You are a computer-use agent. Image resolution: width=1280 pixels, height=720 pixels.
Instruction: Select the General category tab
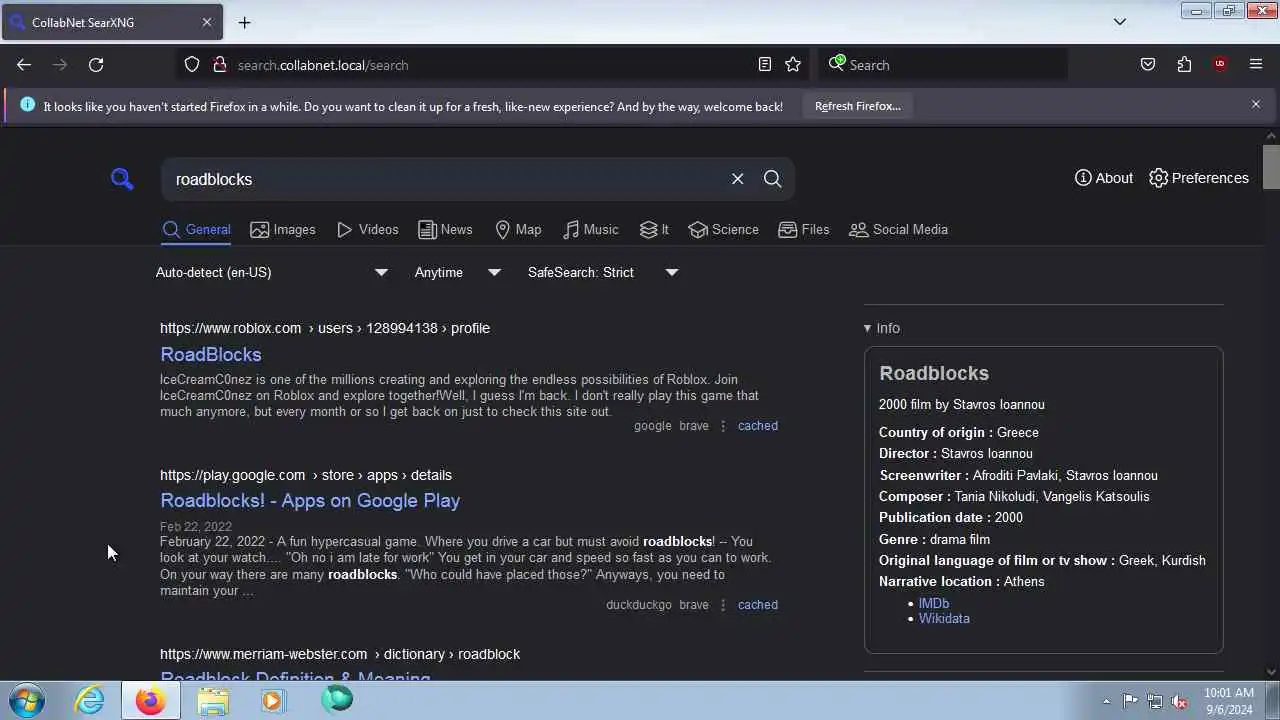[197, 229]
